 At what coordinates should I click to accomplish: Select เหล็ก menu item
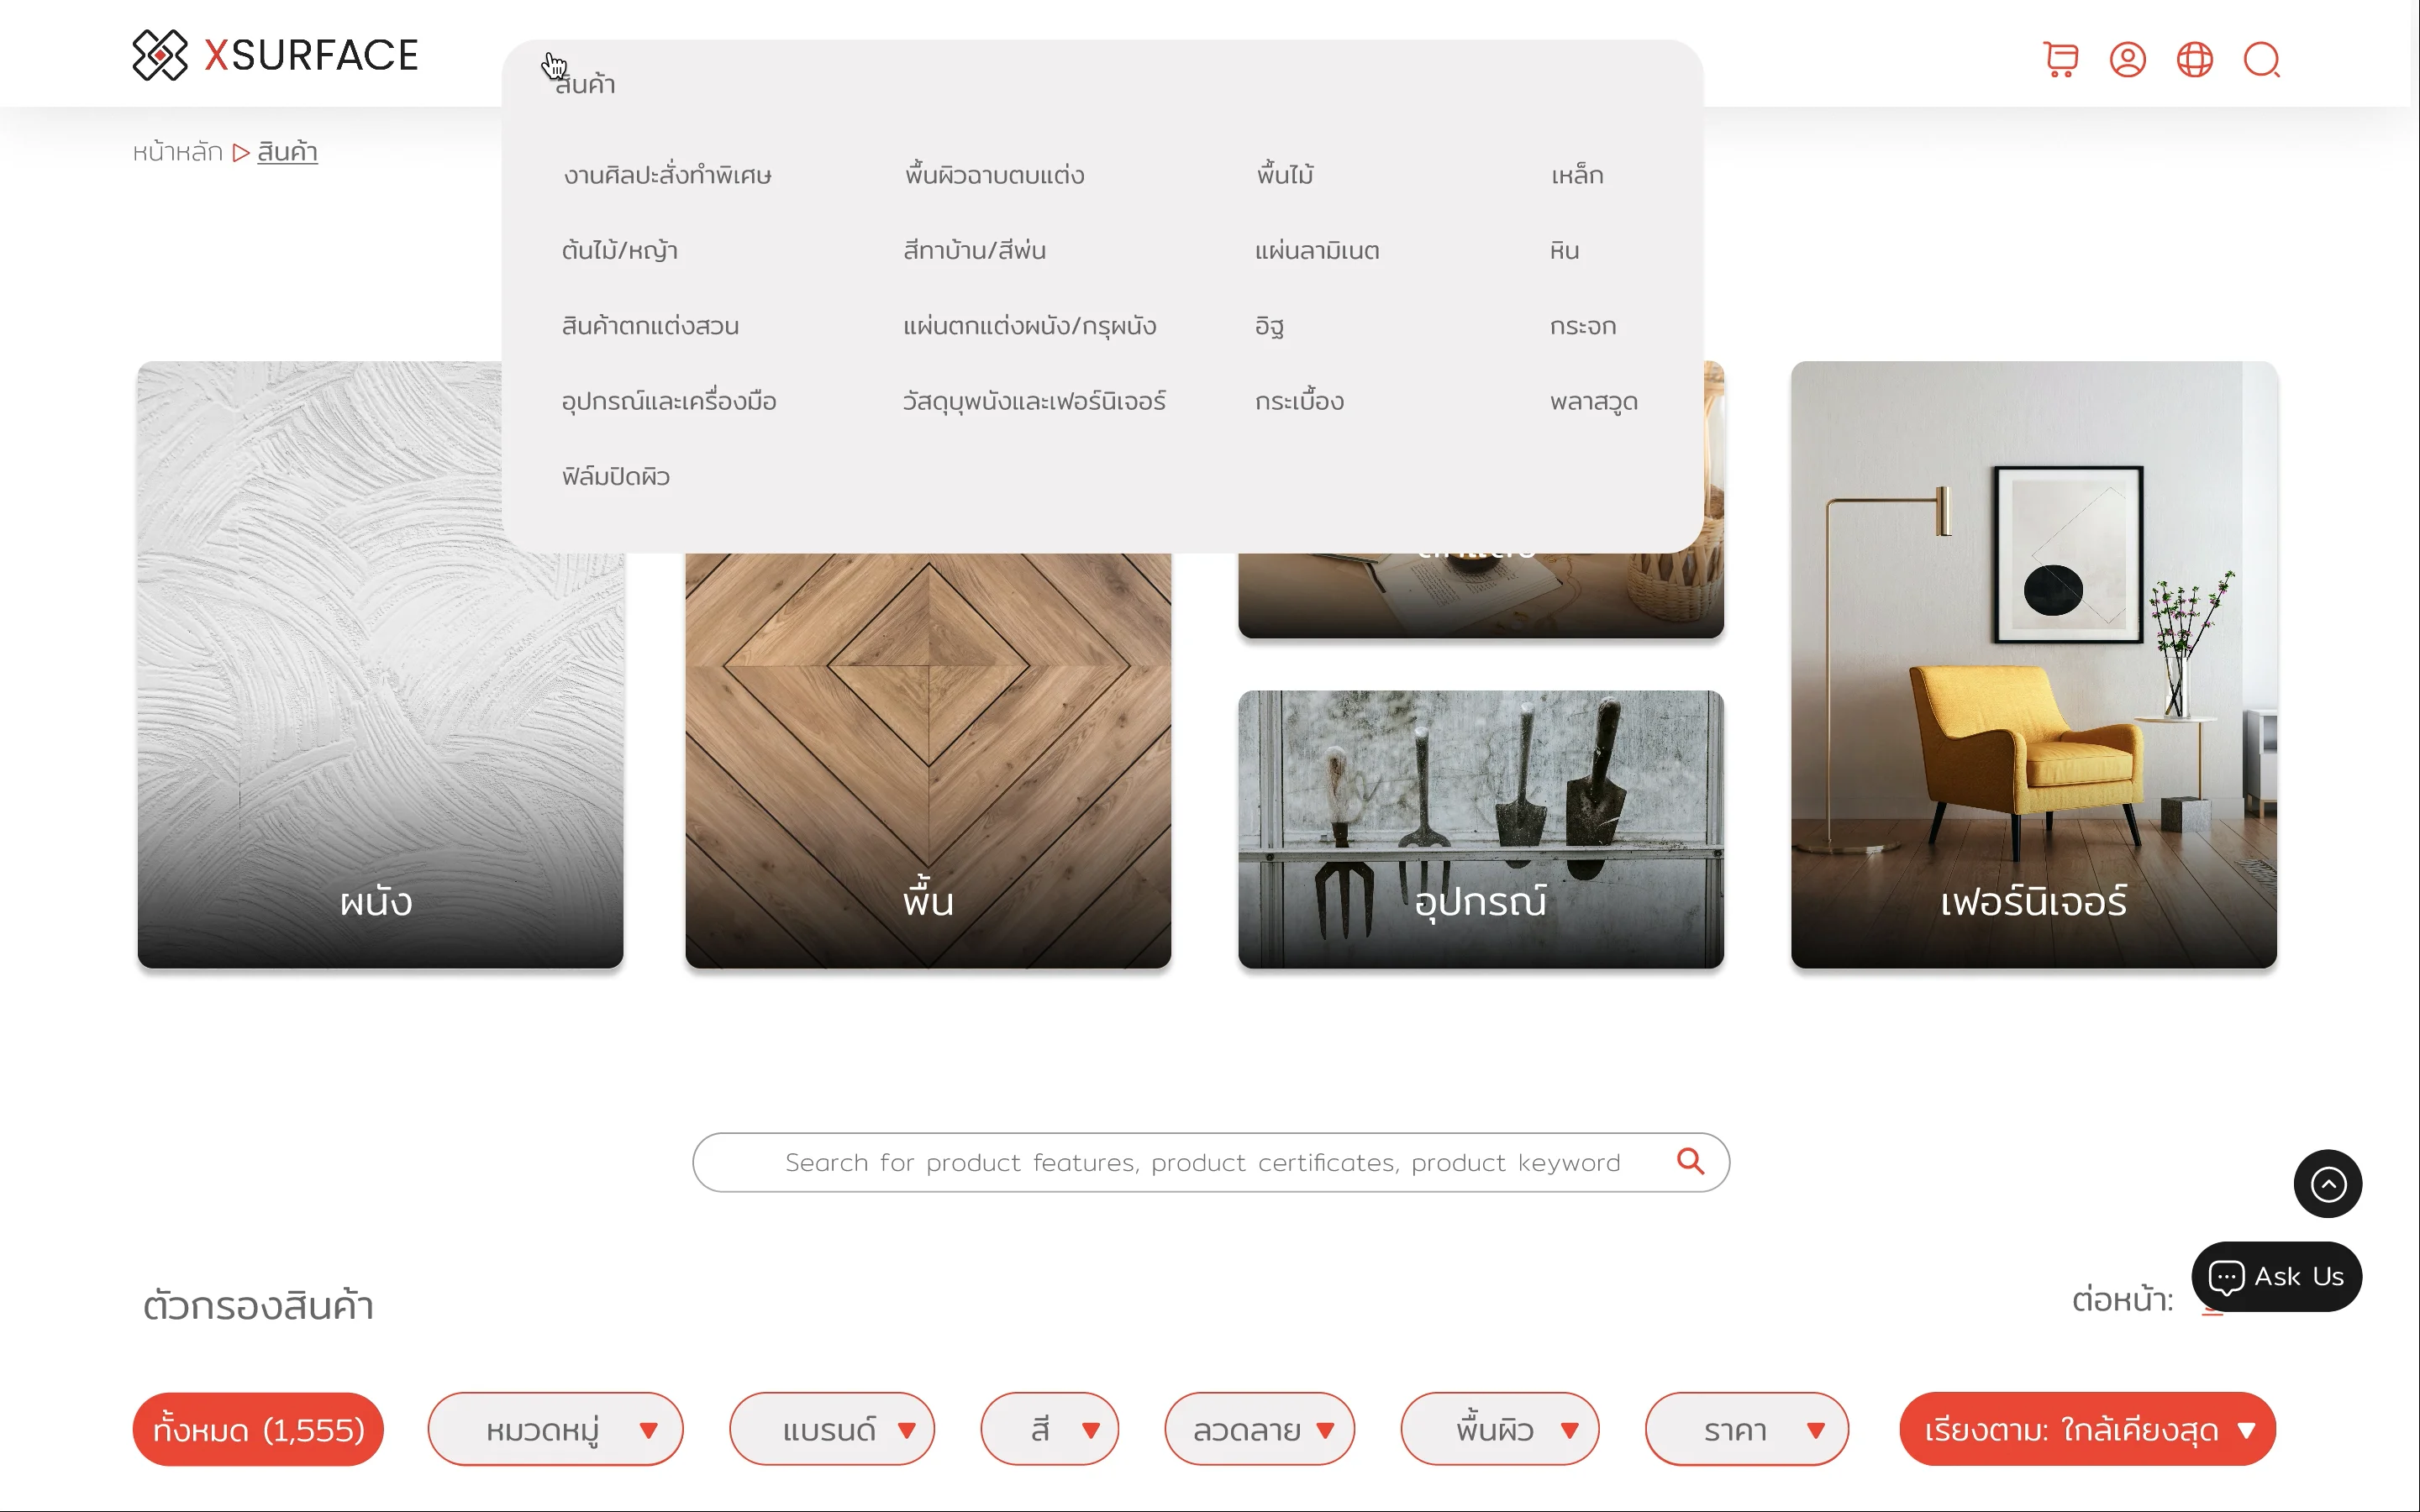coord(1577,175)
